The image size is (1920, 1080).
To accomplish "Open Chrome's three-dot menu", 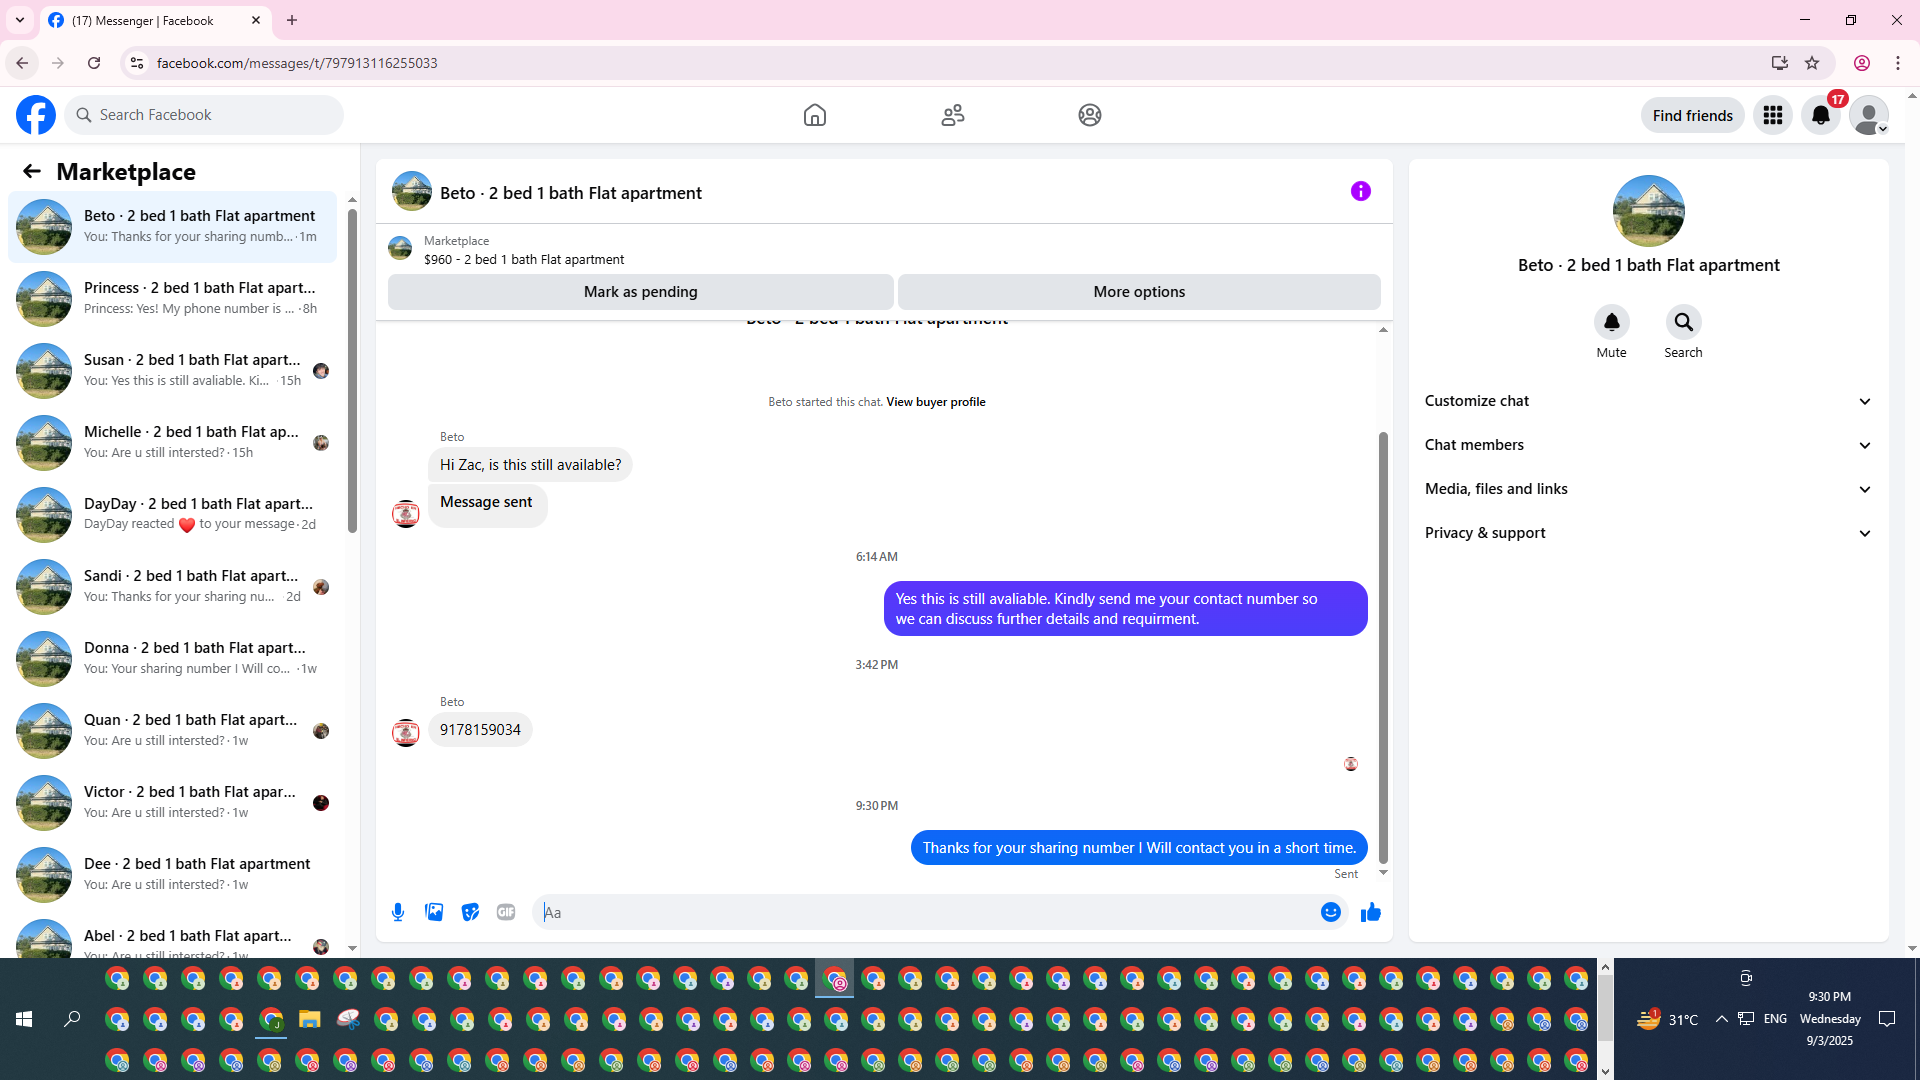I will coord(1898,63).
